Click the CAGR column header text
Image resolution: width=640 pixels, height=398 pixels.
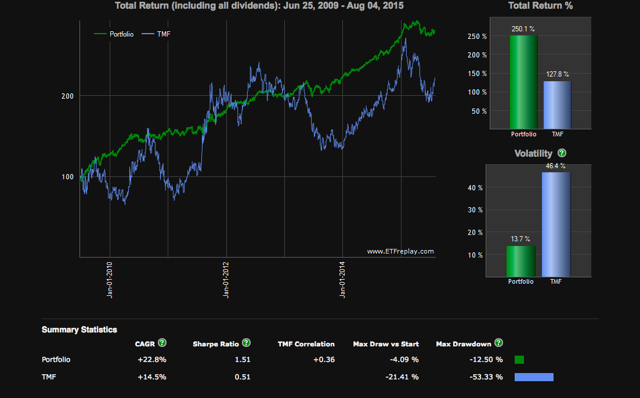(145, 344)
